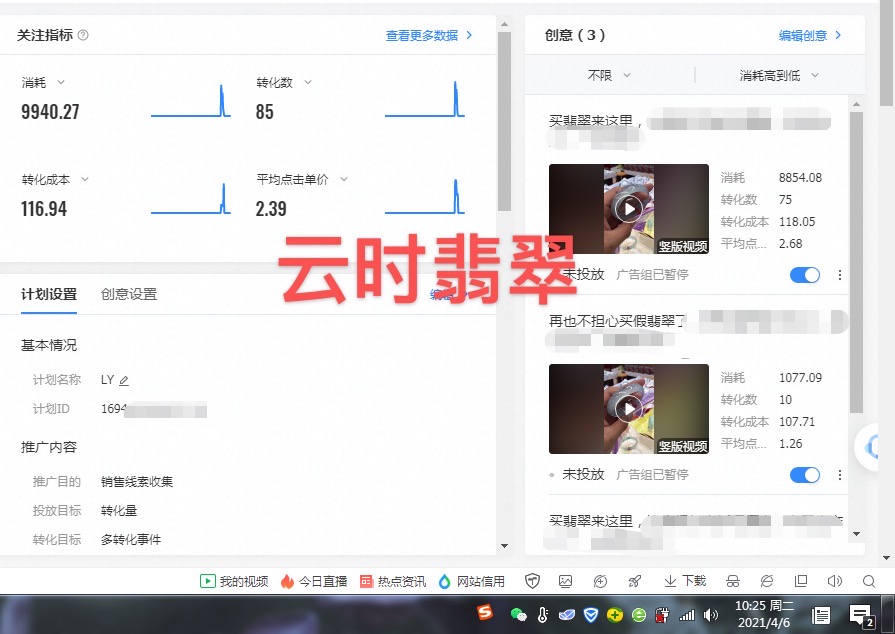Open the 不限 filter dropdown
Viewport: 895px width, 634px height.
609,75
